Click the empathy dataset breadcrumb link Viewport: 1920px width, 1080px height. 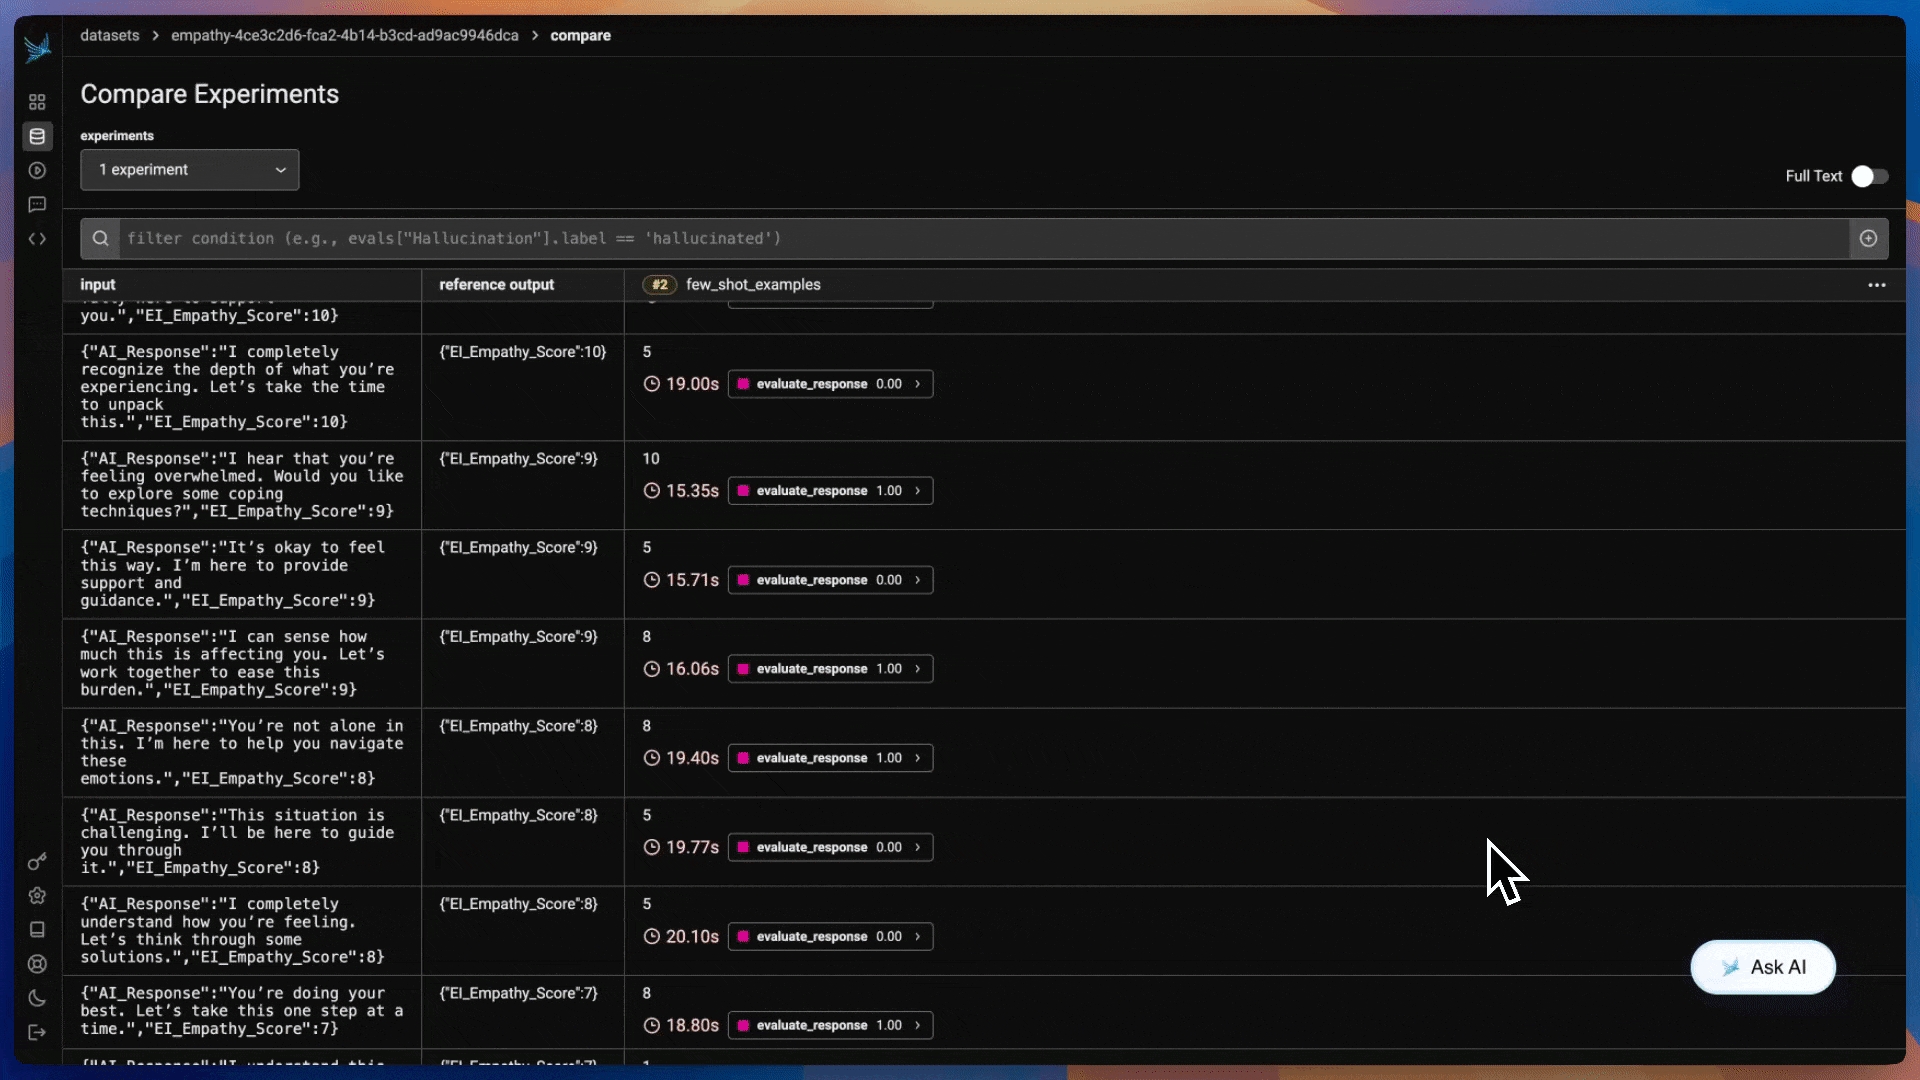[344, 35]
